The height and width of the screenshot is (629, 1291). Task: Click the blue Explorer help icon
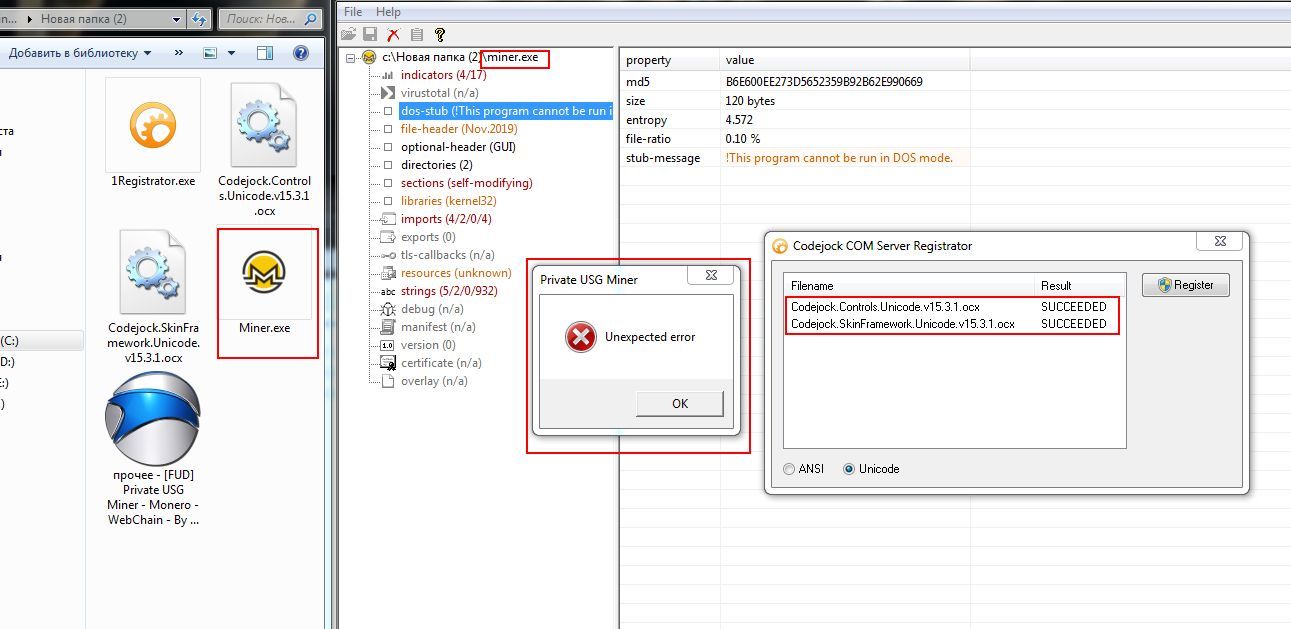click(x=300, y=53)
